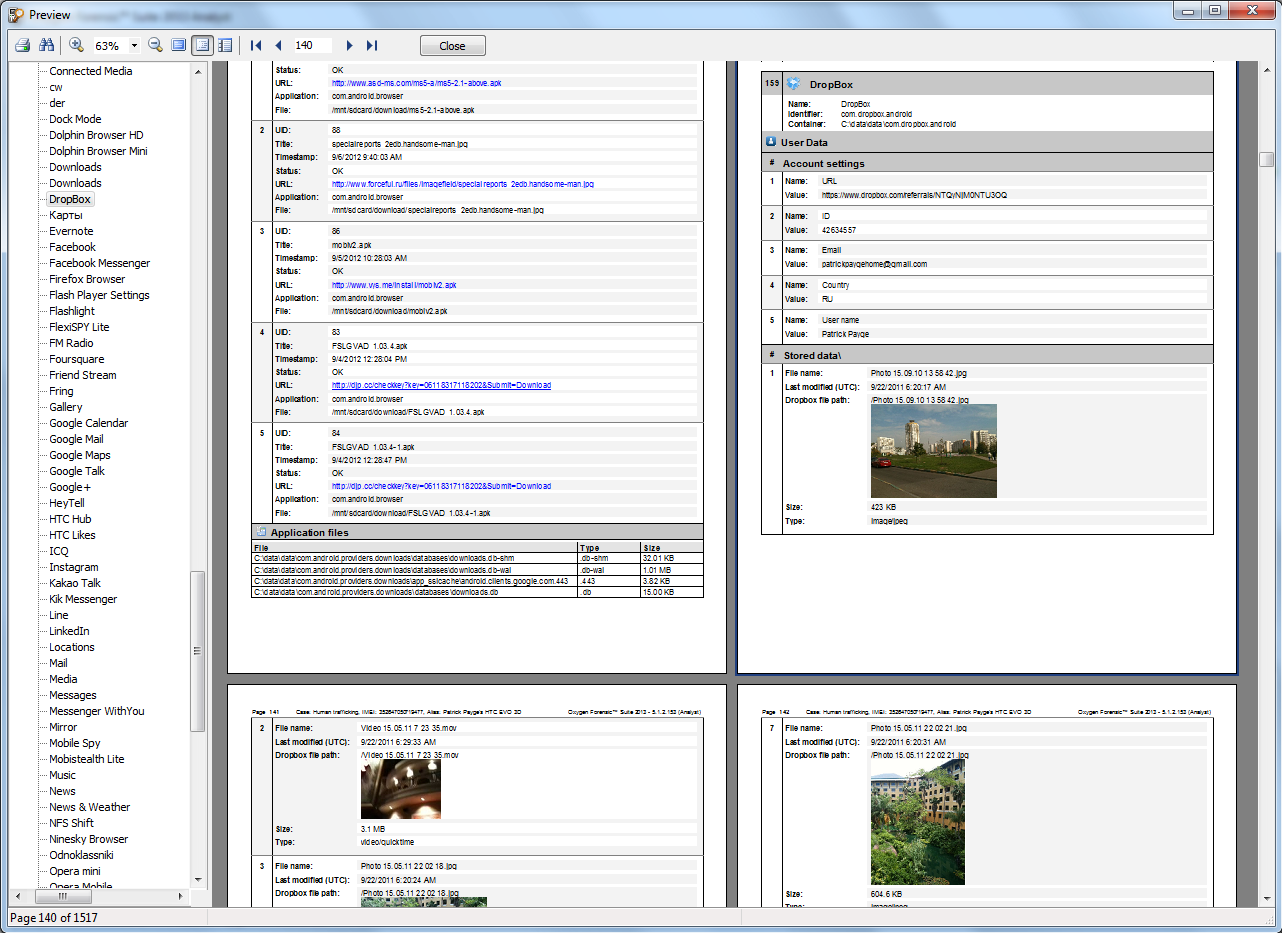Select LinkedIn in the tree
The width and height of the screenshot is (1282, 933).
tap(70, 631)
